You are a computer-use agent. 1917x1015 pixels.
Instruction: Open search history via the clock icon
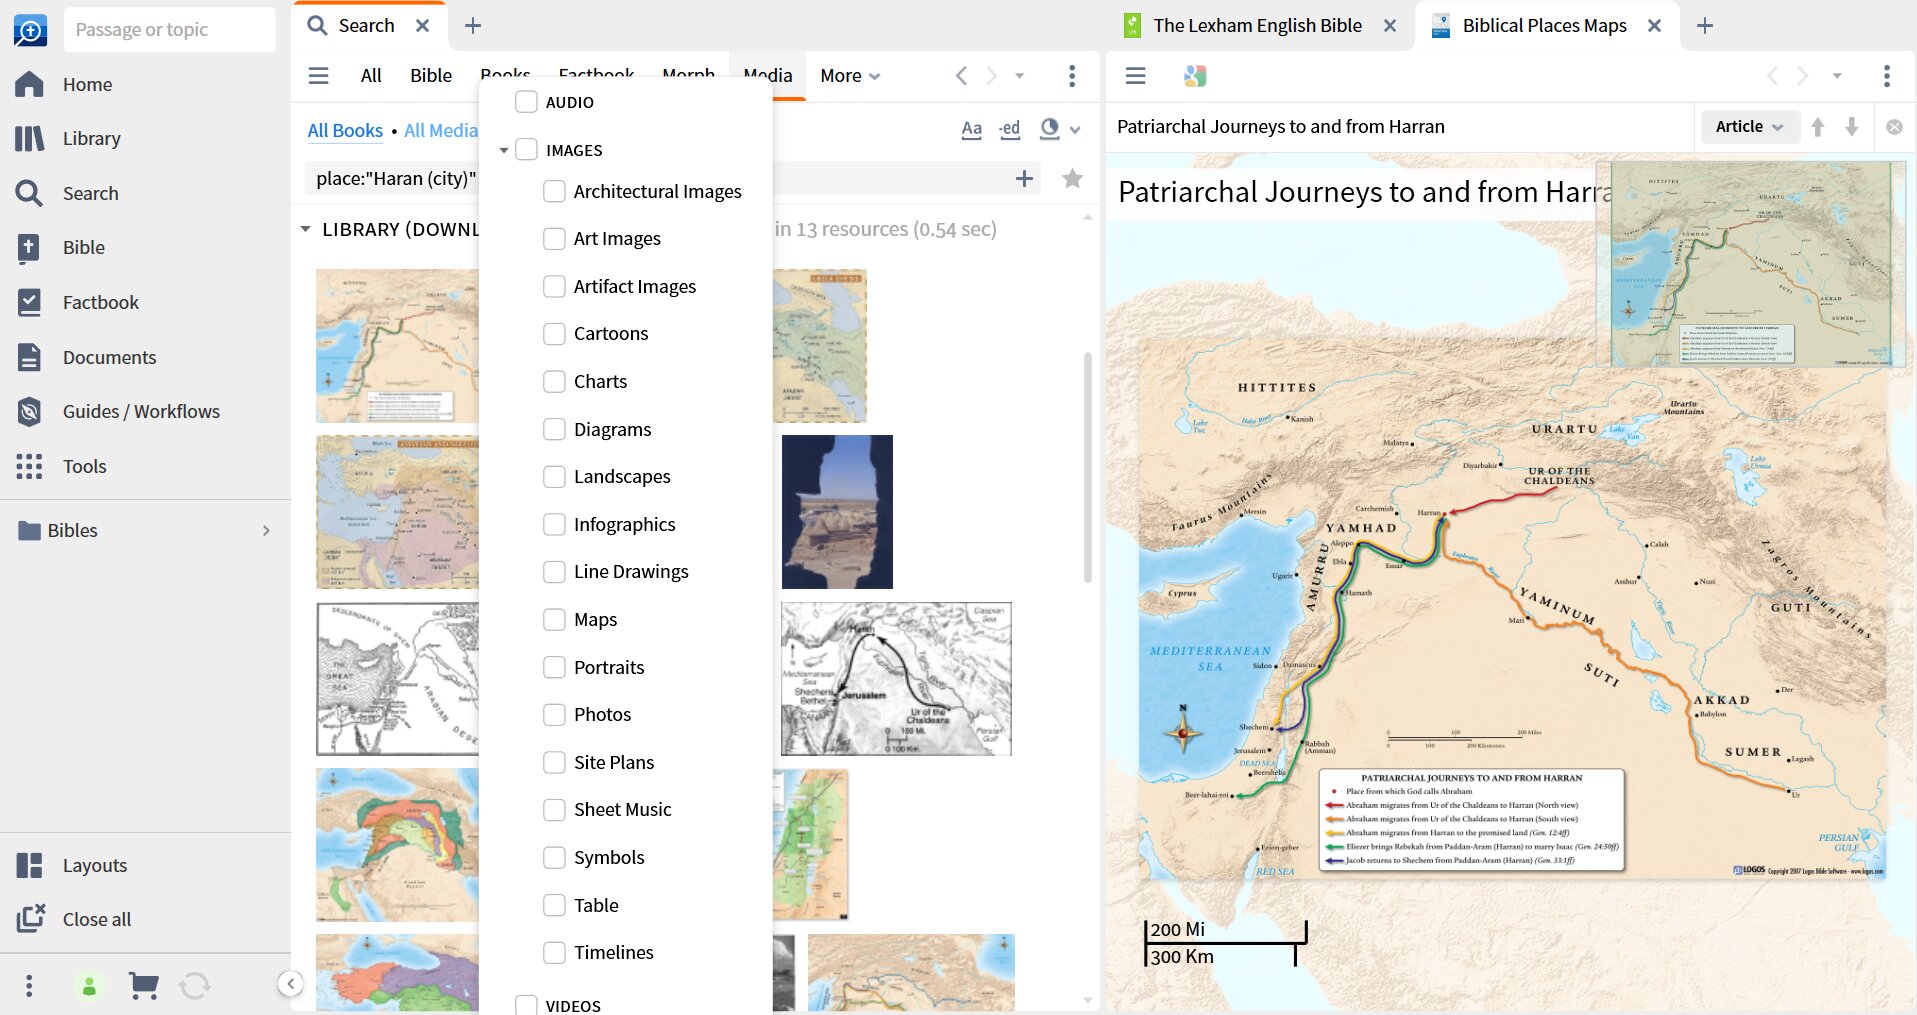1049,129
